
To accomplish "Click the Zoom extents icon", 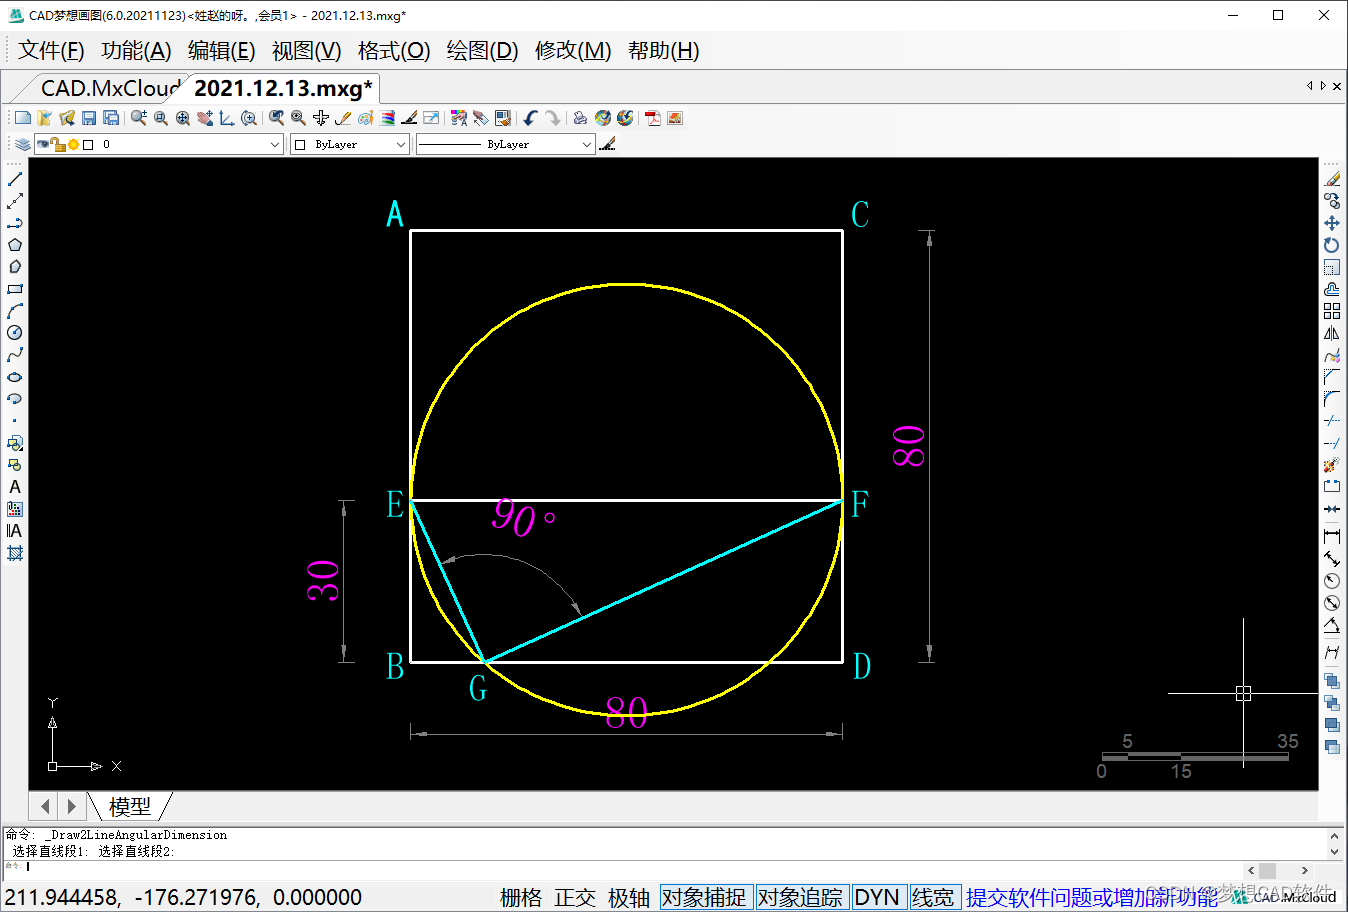I will tap(183, 118).
